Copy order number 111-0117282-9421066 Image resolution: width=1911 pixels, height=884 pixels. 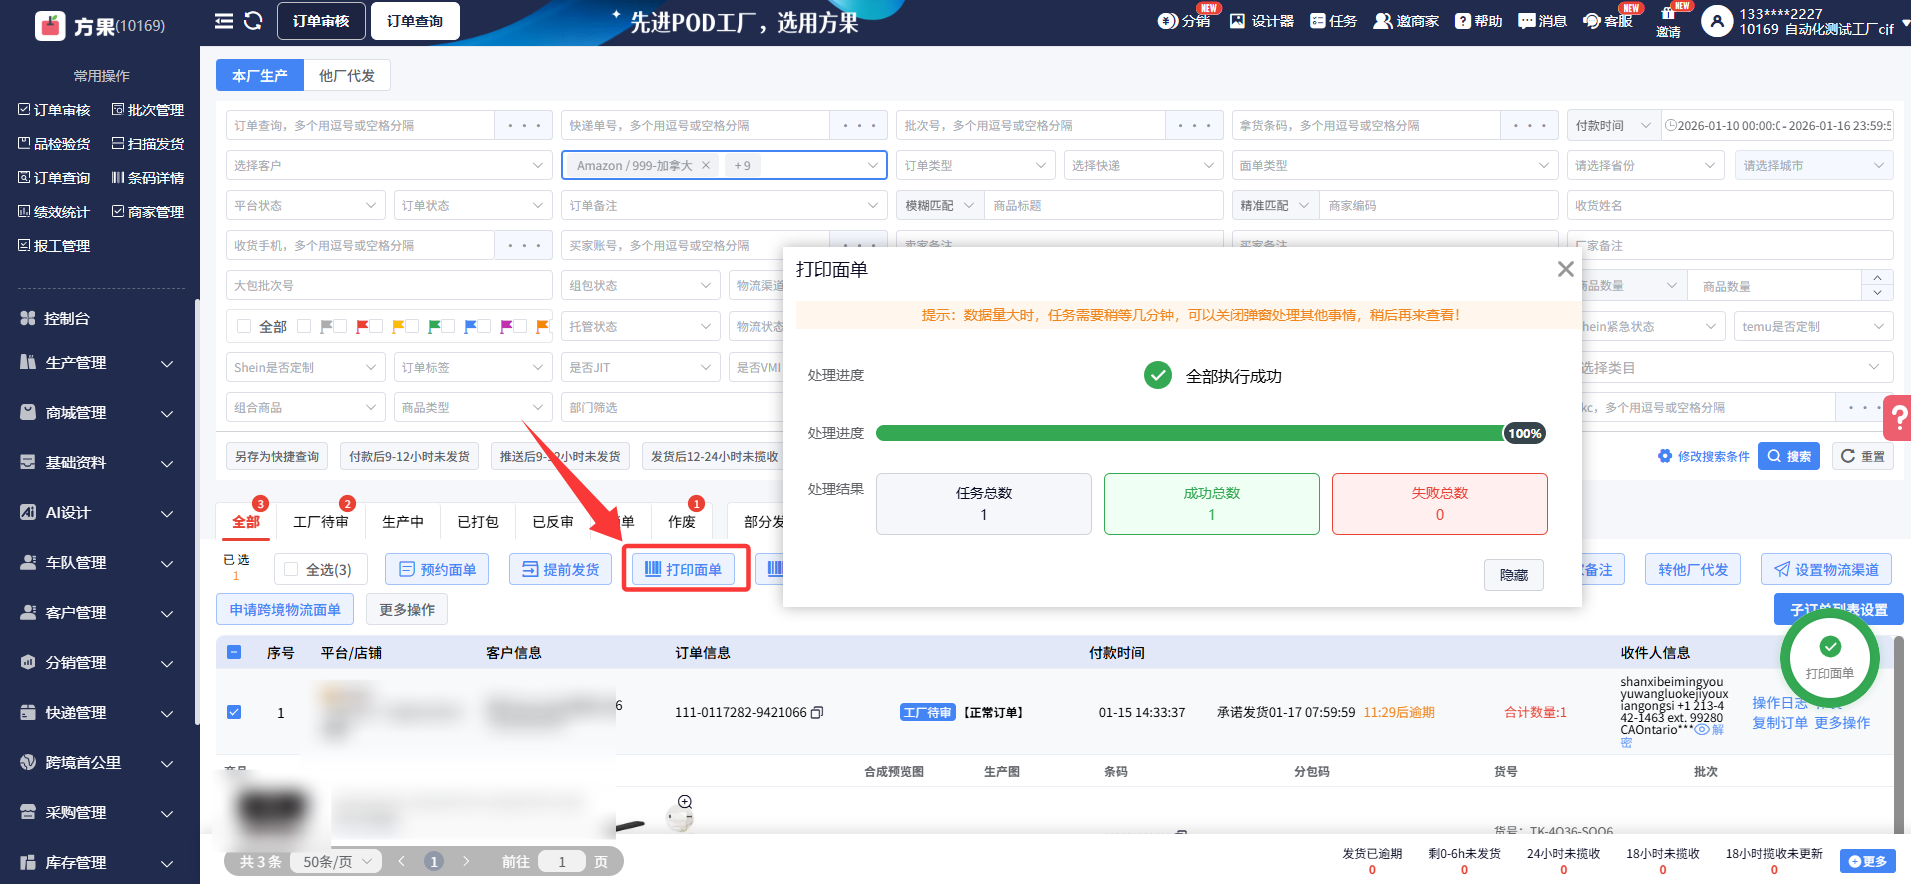(817, 713)
